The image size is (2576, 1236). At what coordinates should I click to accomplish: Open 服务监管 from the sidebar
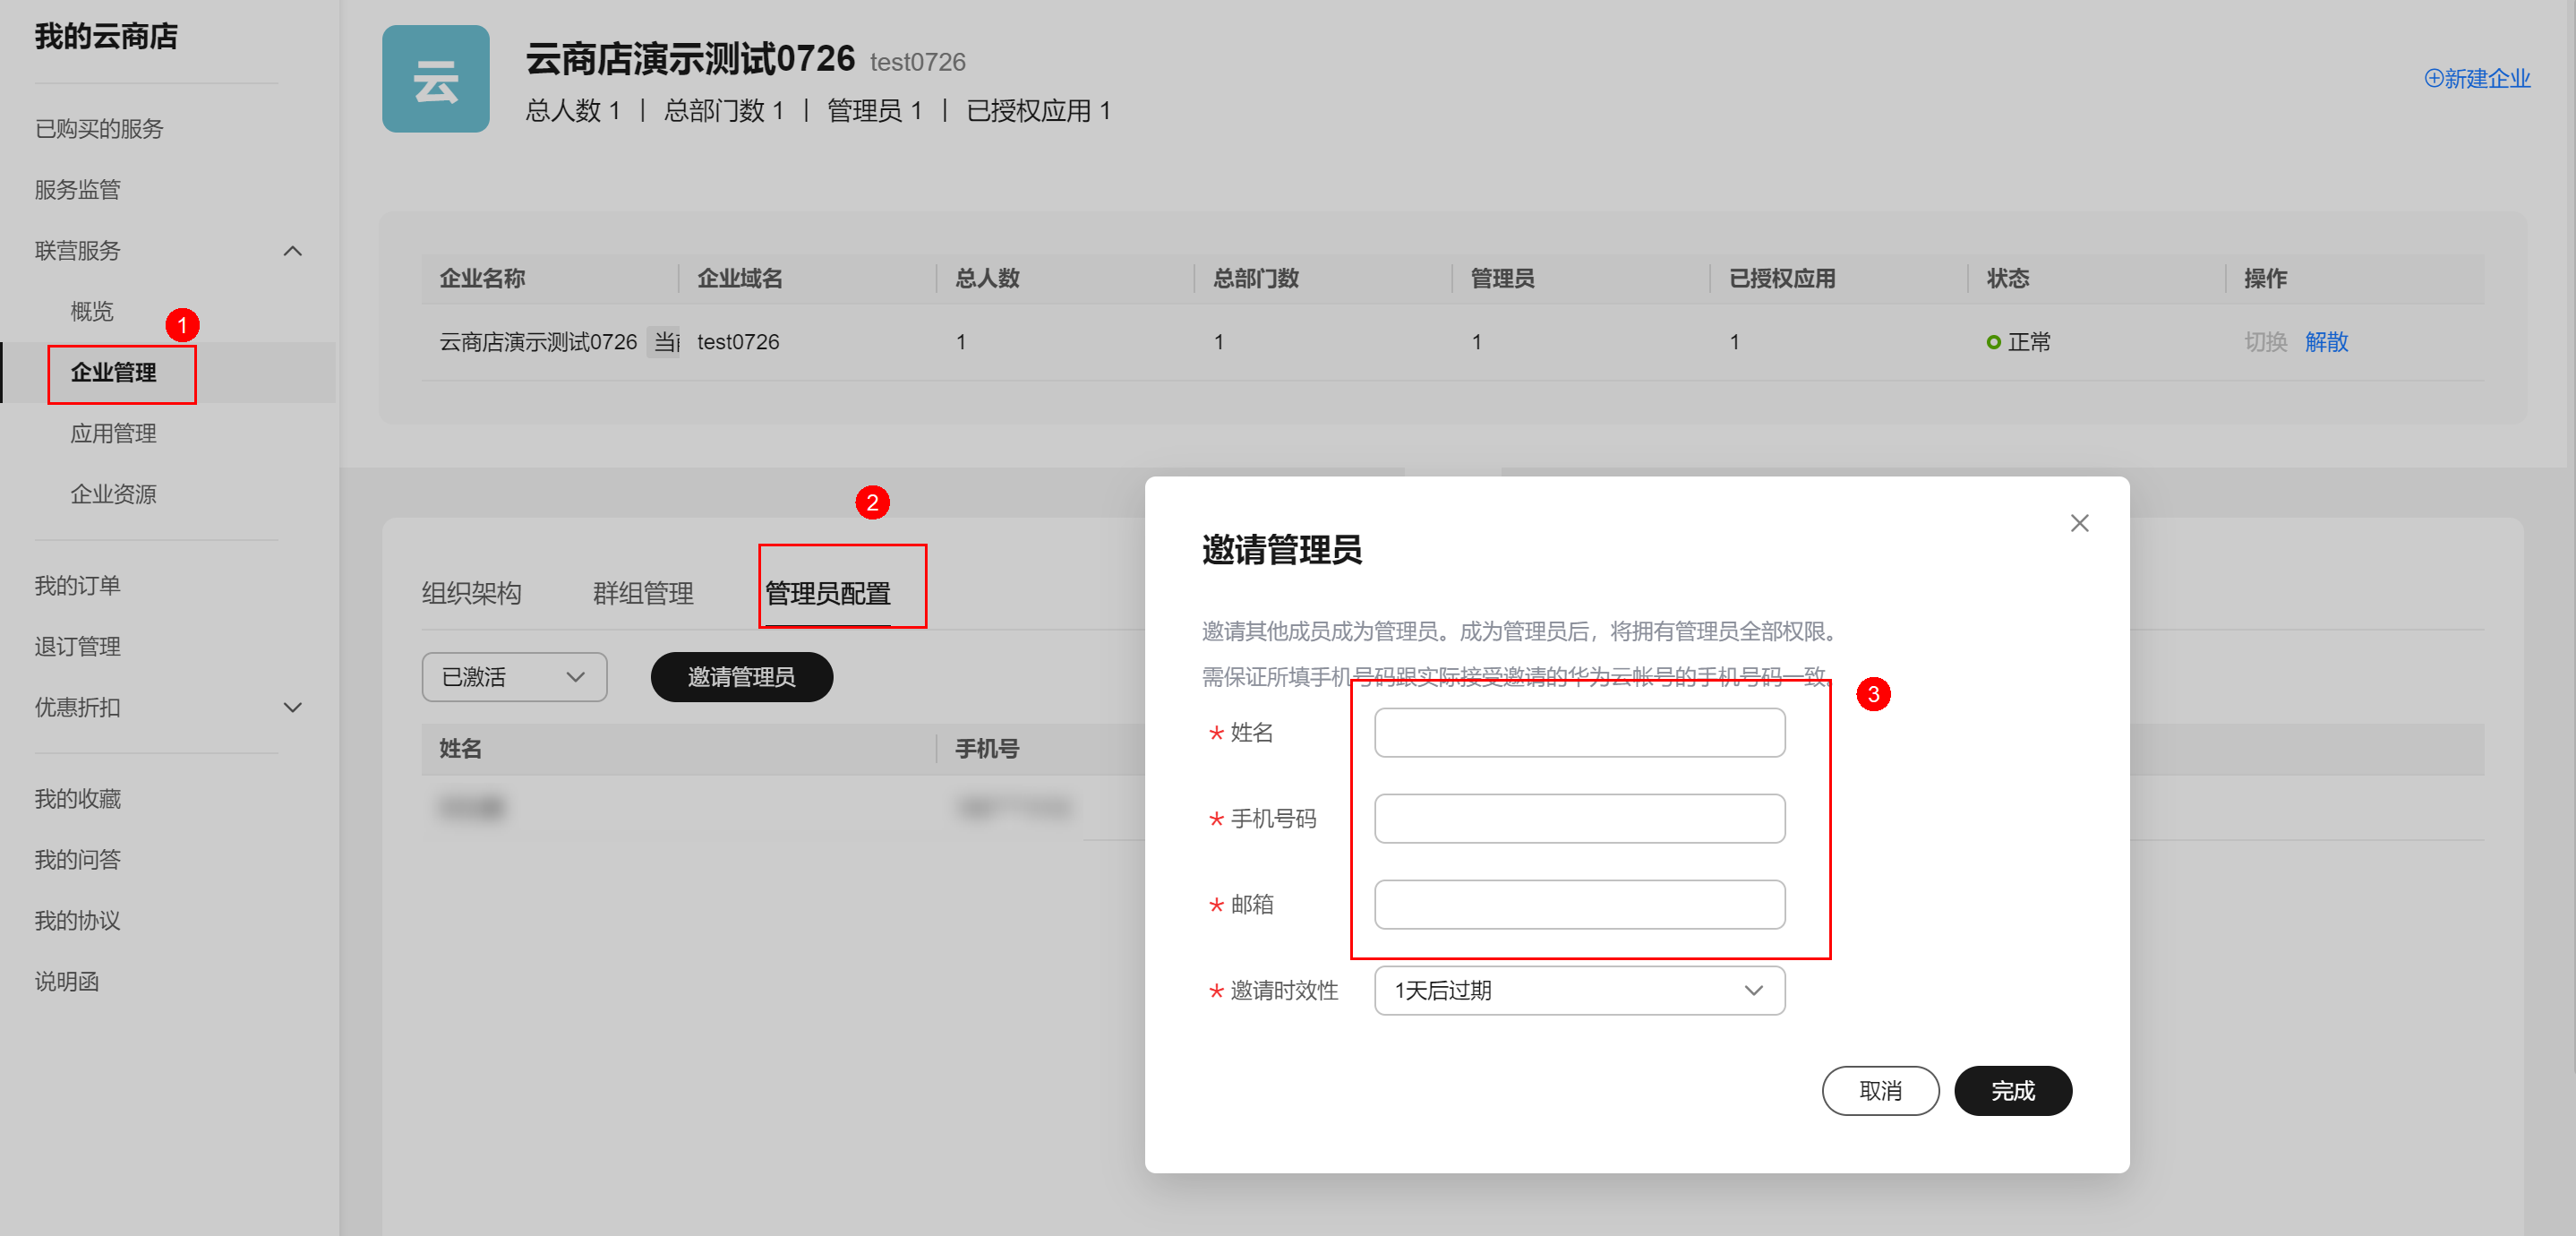tap(78, 189)
